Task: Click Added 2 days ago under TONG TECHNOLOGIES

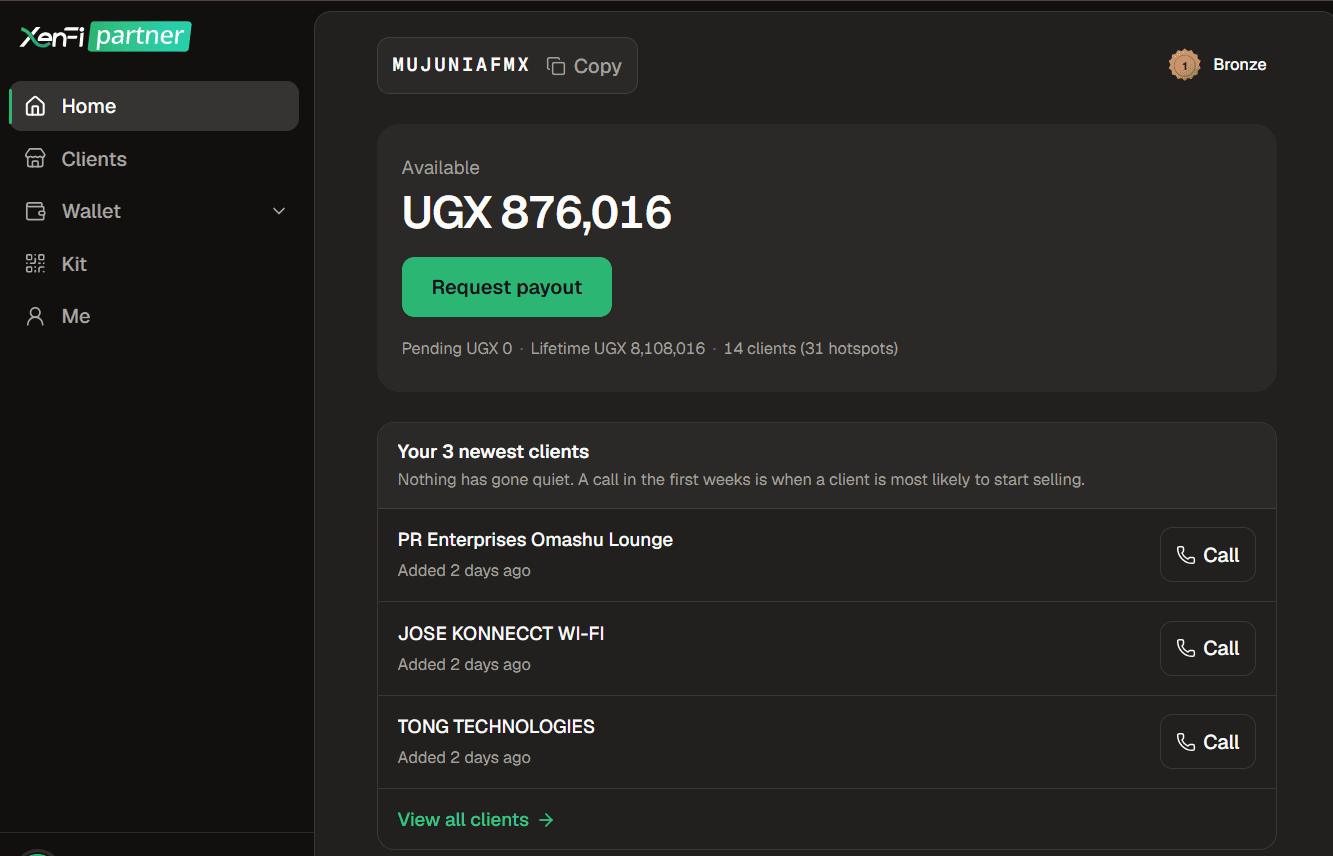Action: [x=464, y=758]
